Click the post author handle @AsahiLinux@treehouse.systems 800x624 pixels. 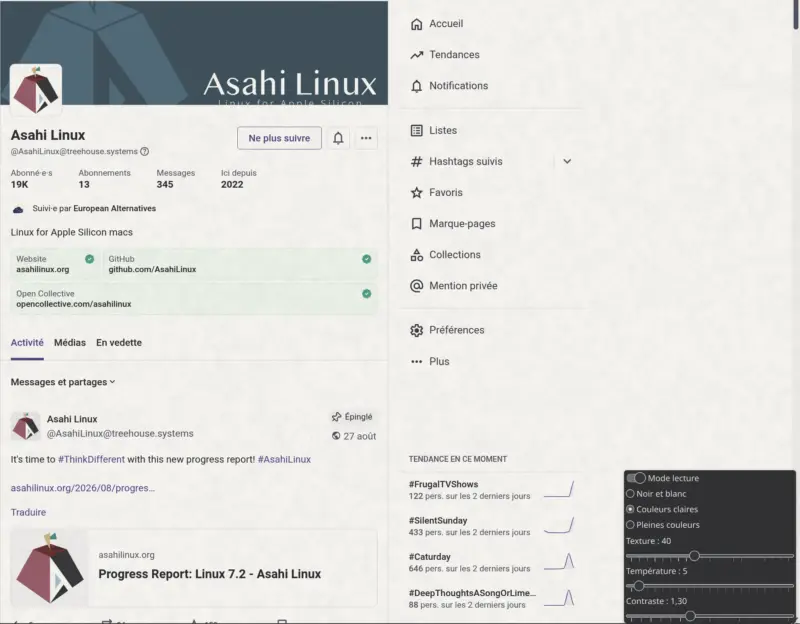[120, 434]
